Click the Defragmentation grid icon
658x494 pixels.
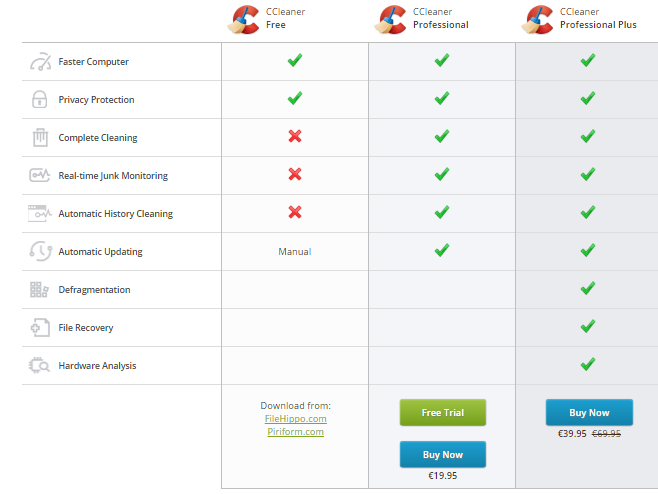coord(40,290)
